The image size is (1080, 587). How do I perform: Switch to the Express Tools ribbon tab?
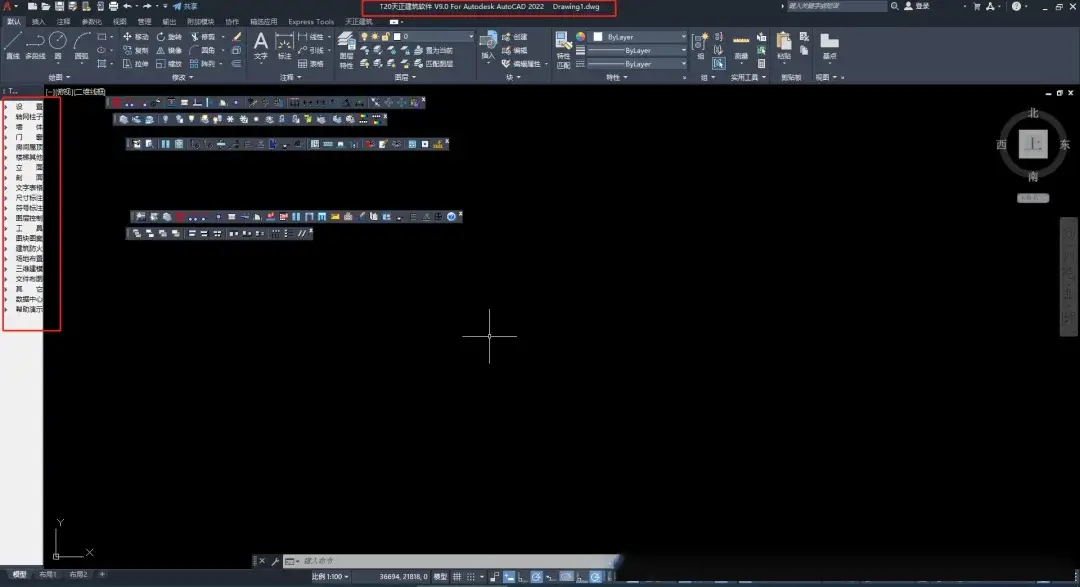310,21
